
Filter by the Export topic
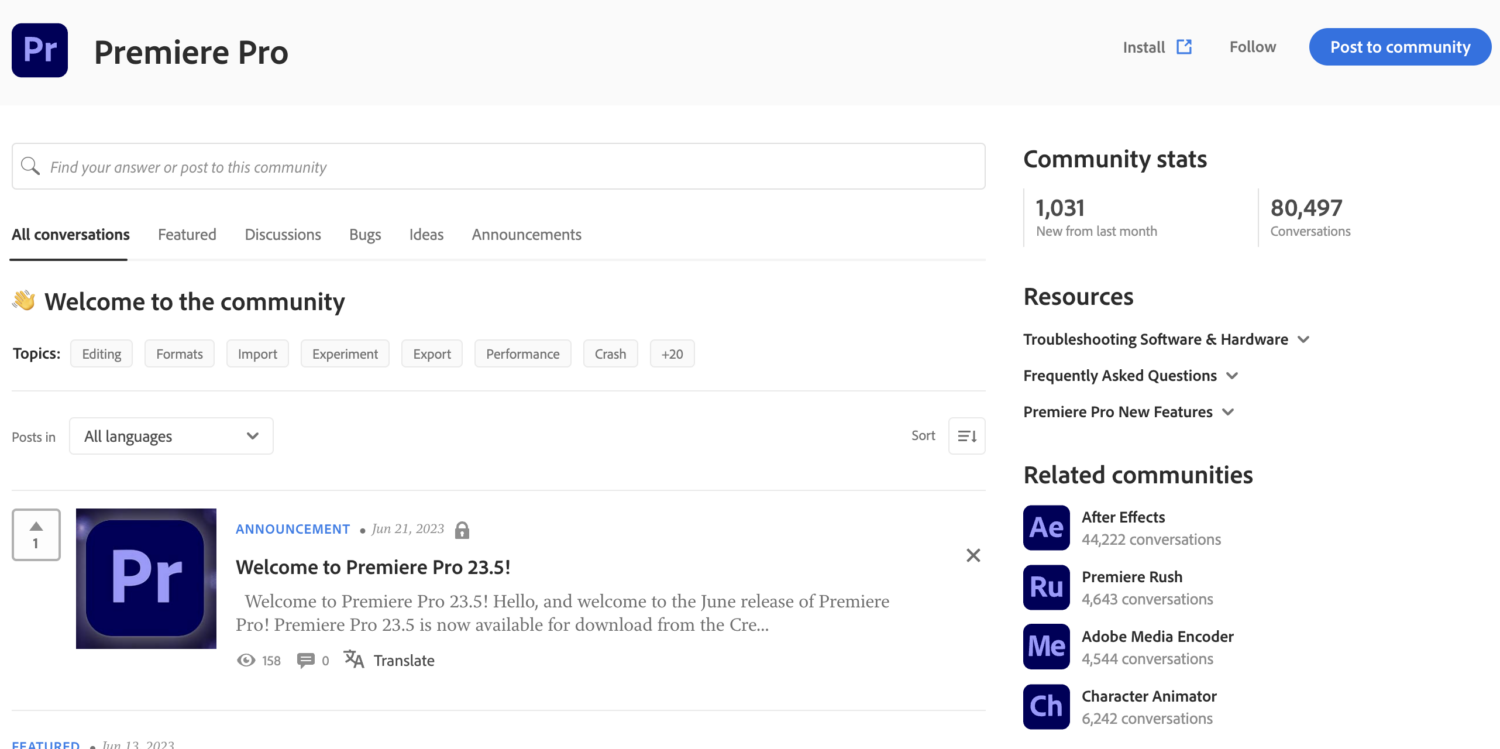pos(432,354)
